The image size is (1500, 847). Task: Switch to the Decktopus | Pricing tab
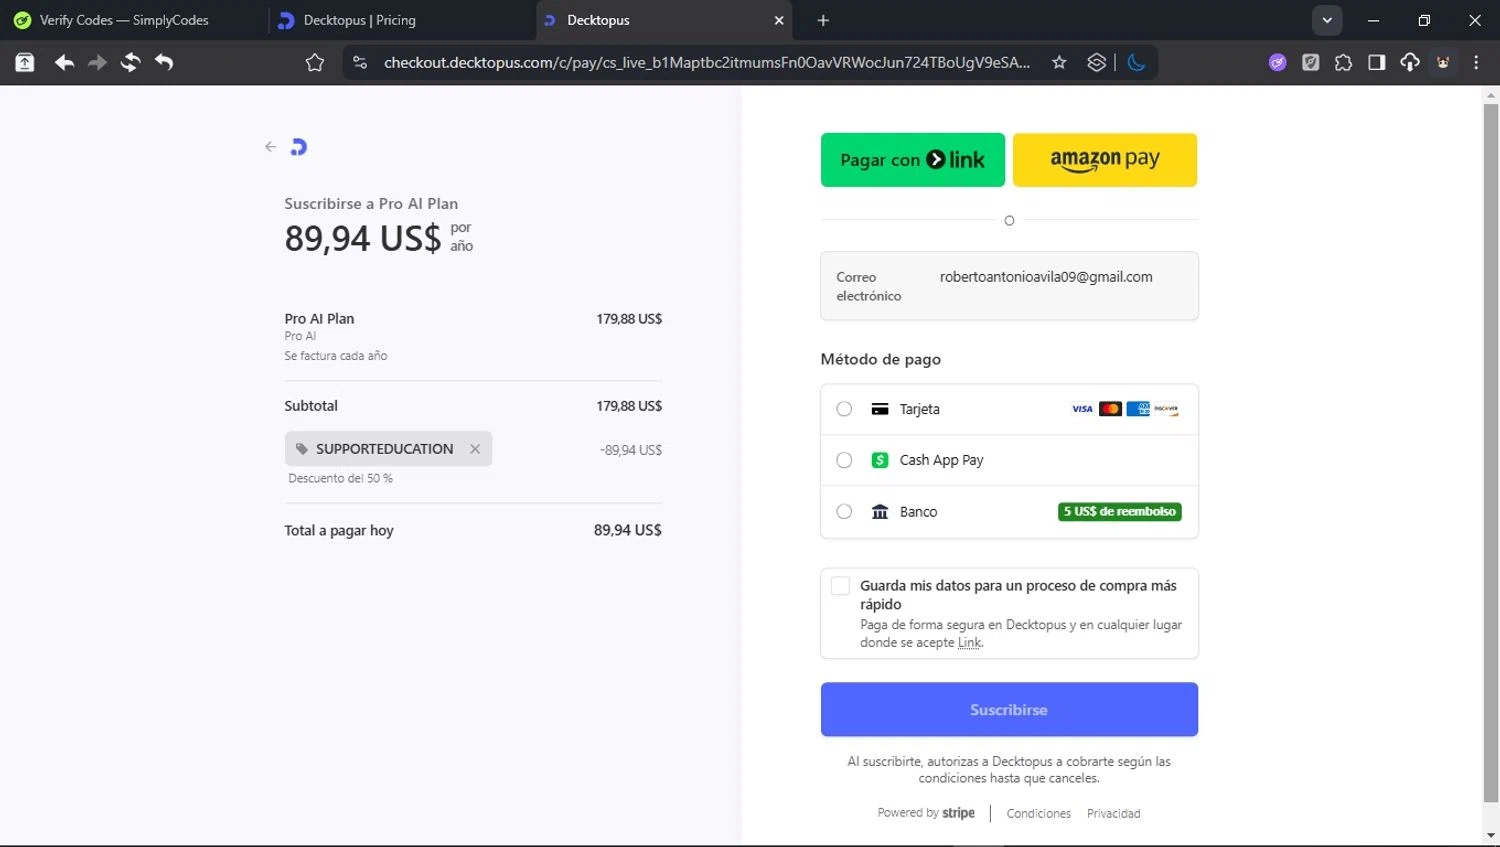(x=400, y=20)
